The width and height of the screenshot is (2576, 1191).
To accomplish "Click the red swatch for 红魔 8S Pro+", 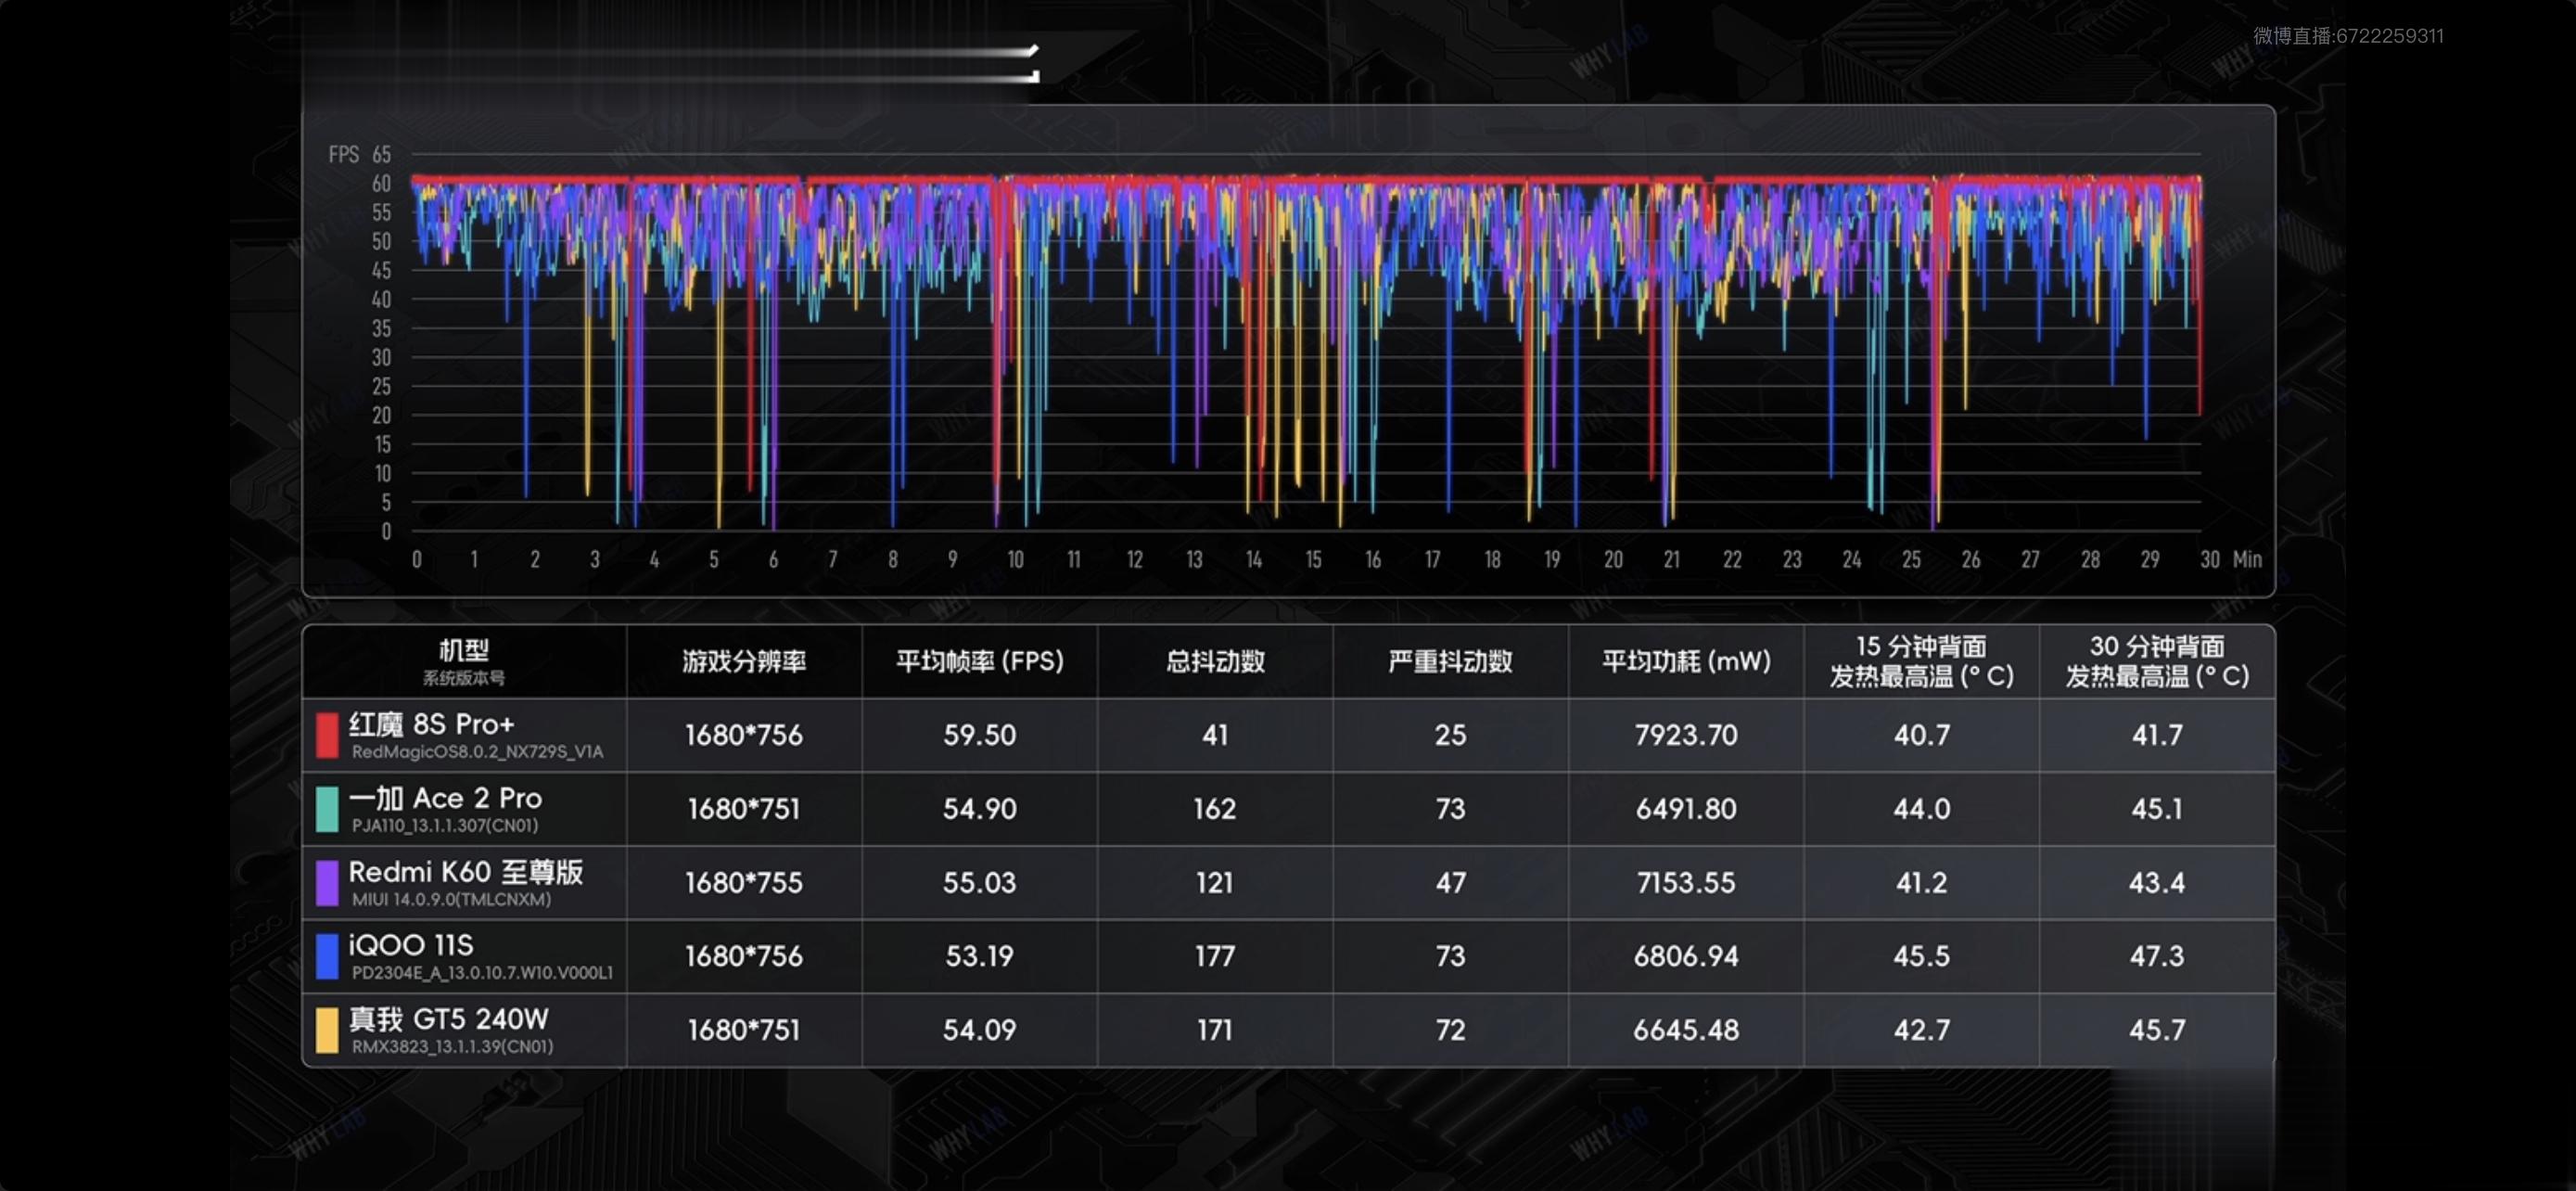I will [327, 735].
